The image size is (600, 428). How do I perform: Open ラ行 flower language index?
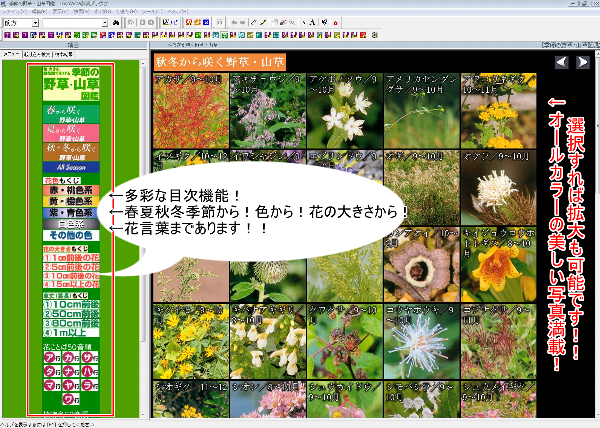click(x=90, y=385)
